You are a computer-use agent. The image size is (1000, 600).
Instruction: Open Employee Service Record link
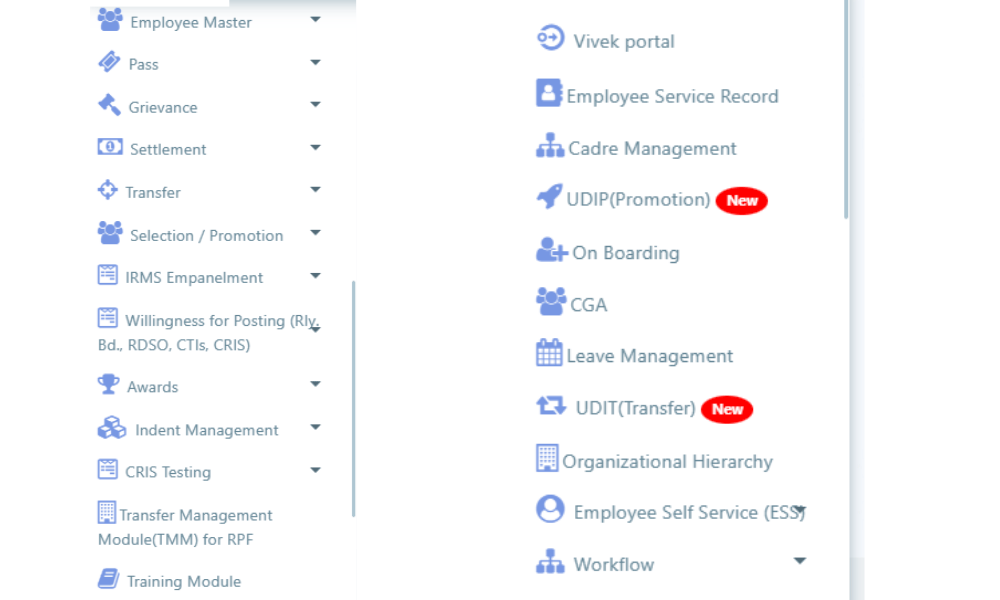click(x=672, y=96)
